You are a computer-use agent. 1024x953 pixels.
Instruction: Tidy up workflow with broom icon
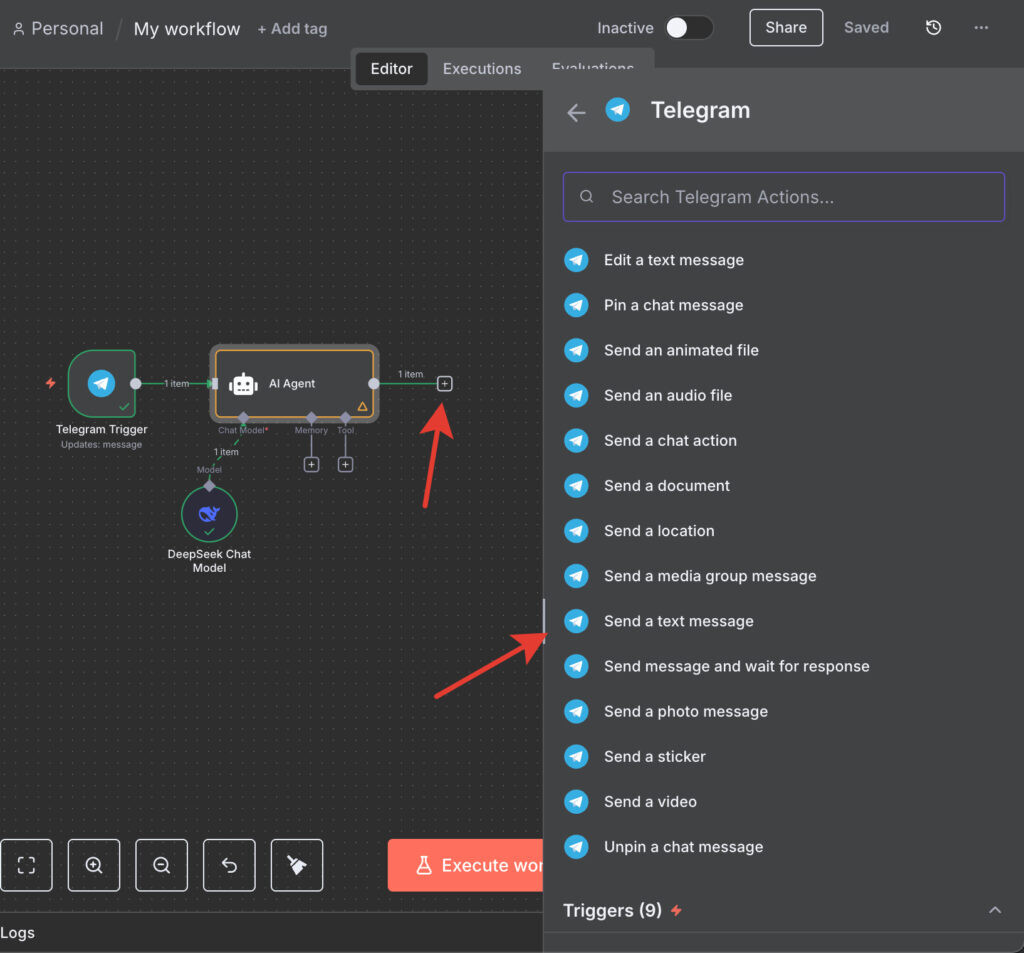pyautogui.click(x=297, y=865)
